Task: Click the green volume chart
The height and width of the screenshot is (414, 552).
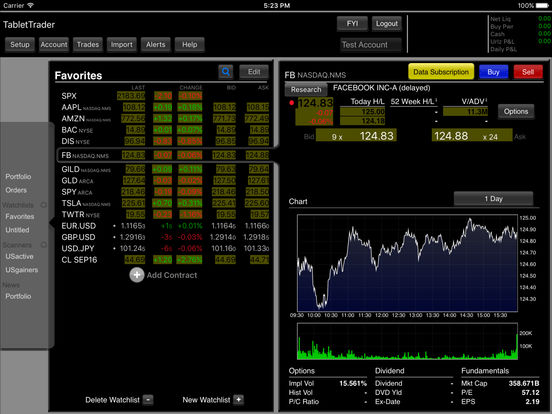Action: tap(407, 341)
